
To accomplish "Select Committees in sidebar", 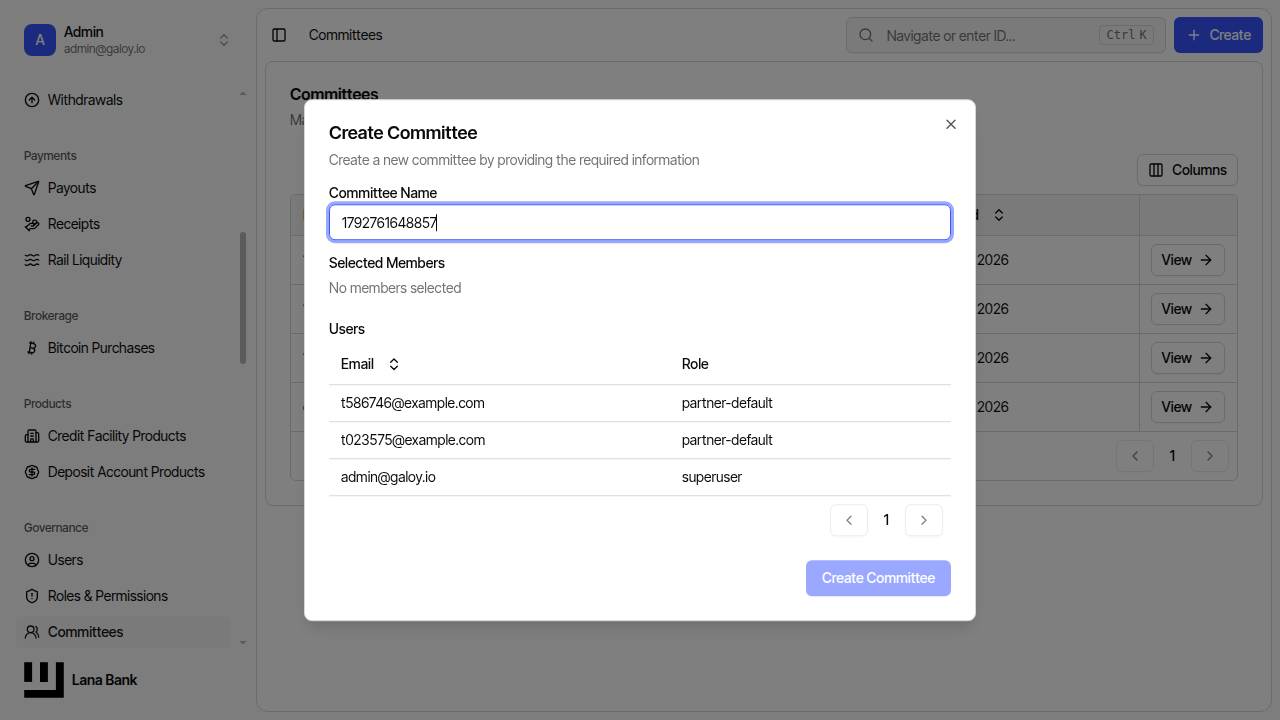I will click(124, 632).
